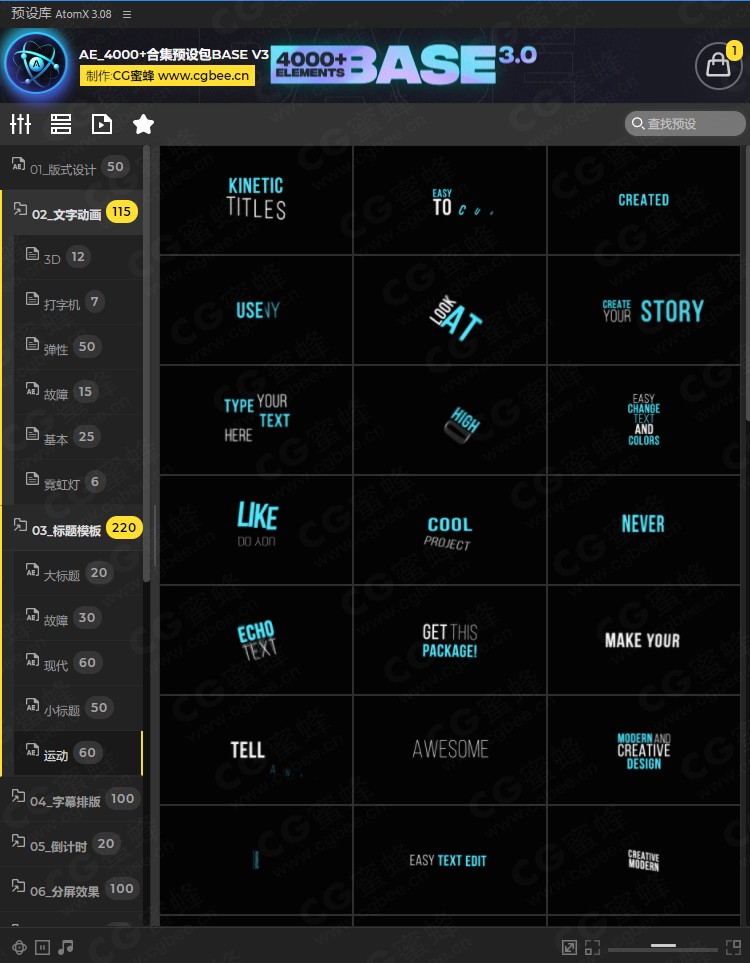The image size is (750, 963).
Task: Select the CREATED preset thumbnail
Action: point(644,200)
